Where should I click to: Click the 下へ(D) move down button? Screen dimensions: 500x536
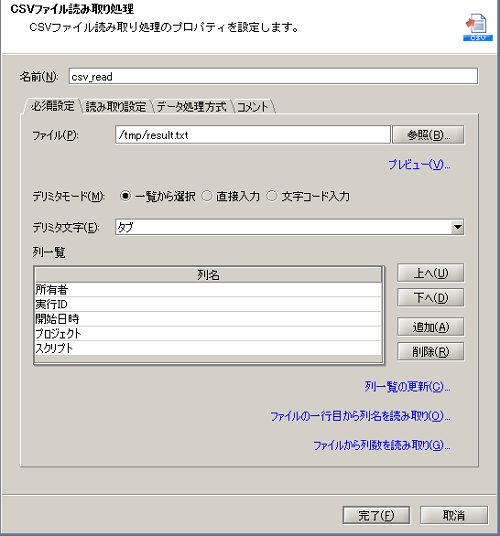coord(431,297)
